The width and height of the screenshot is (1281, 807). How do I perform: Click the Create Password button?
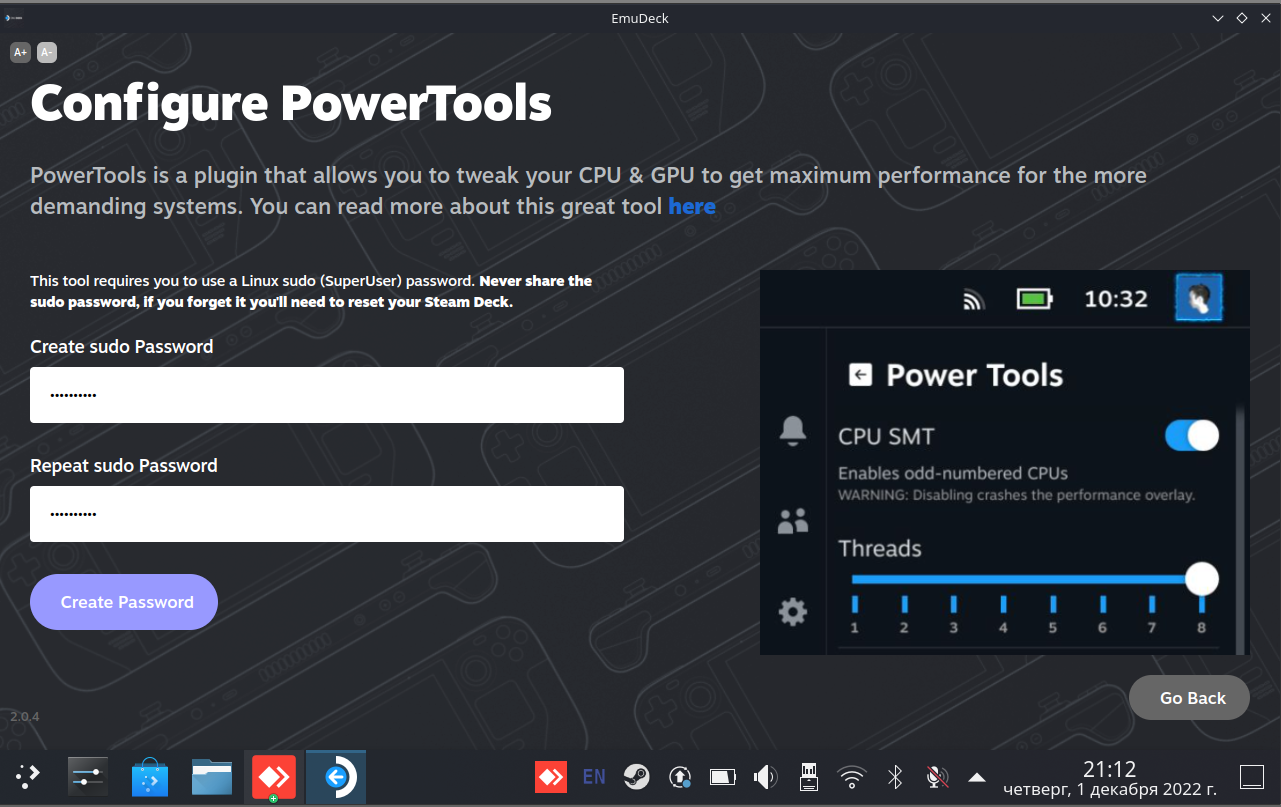pyautogui.click(x=124, y=602)
